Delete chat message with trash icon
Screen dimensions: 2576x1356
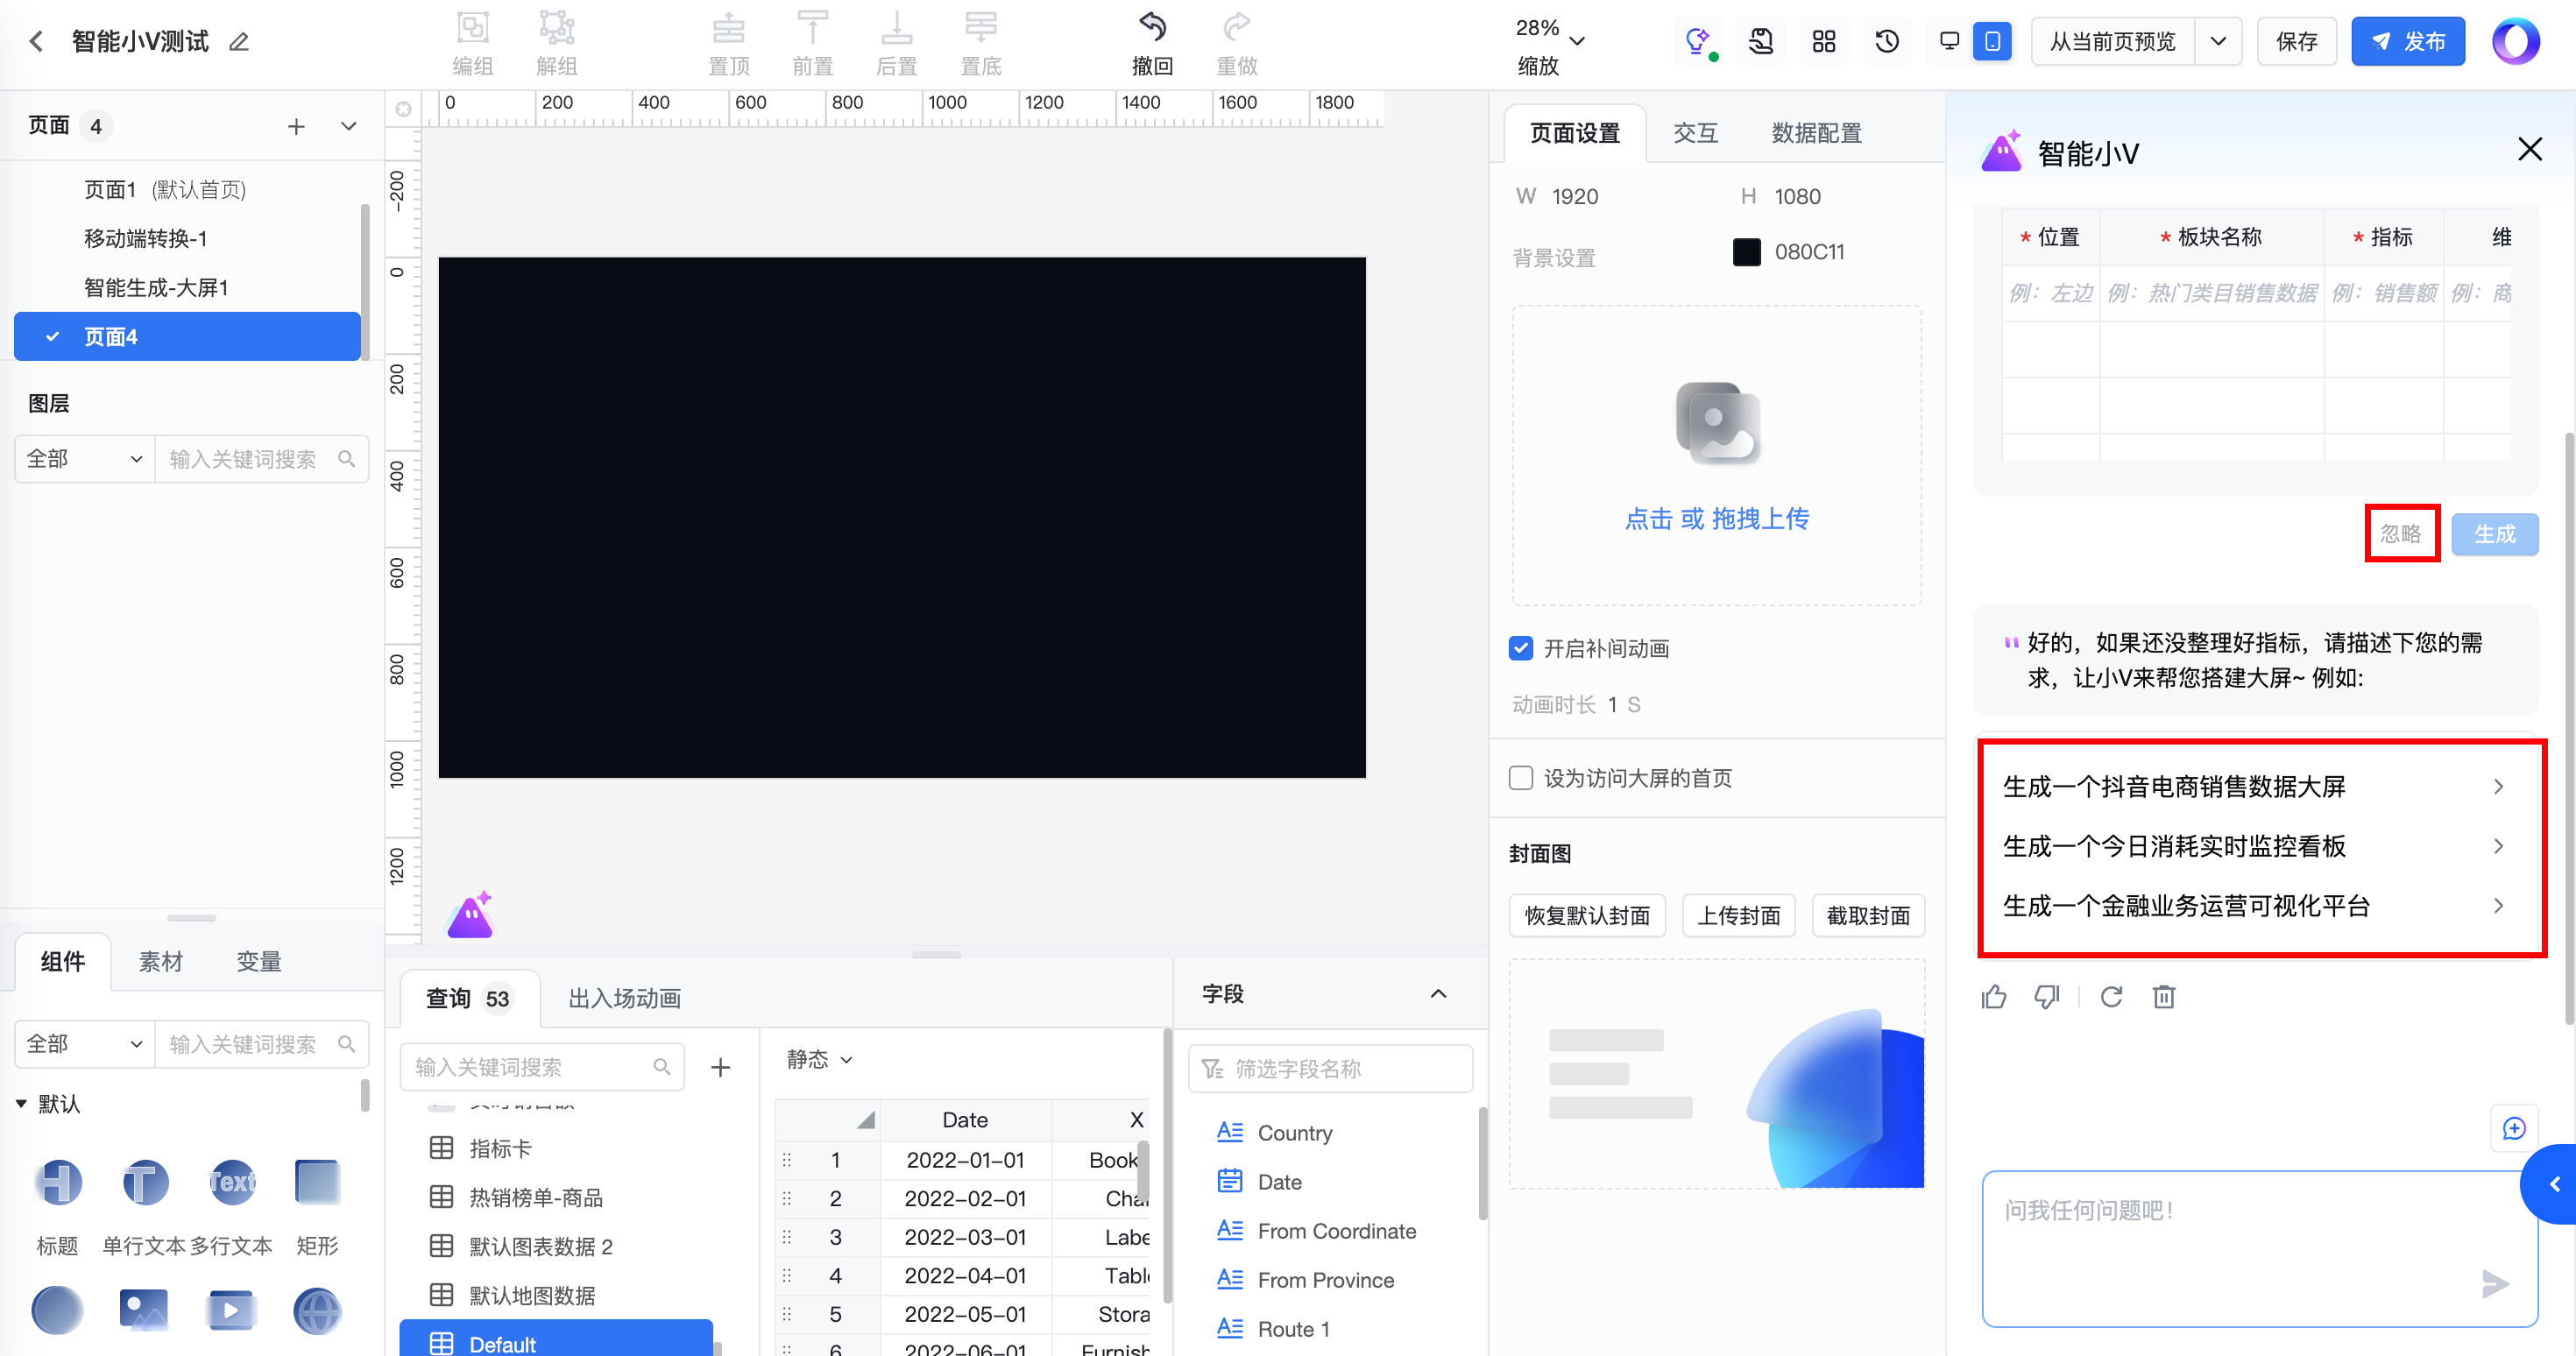tap(2164, 996)
